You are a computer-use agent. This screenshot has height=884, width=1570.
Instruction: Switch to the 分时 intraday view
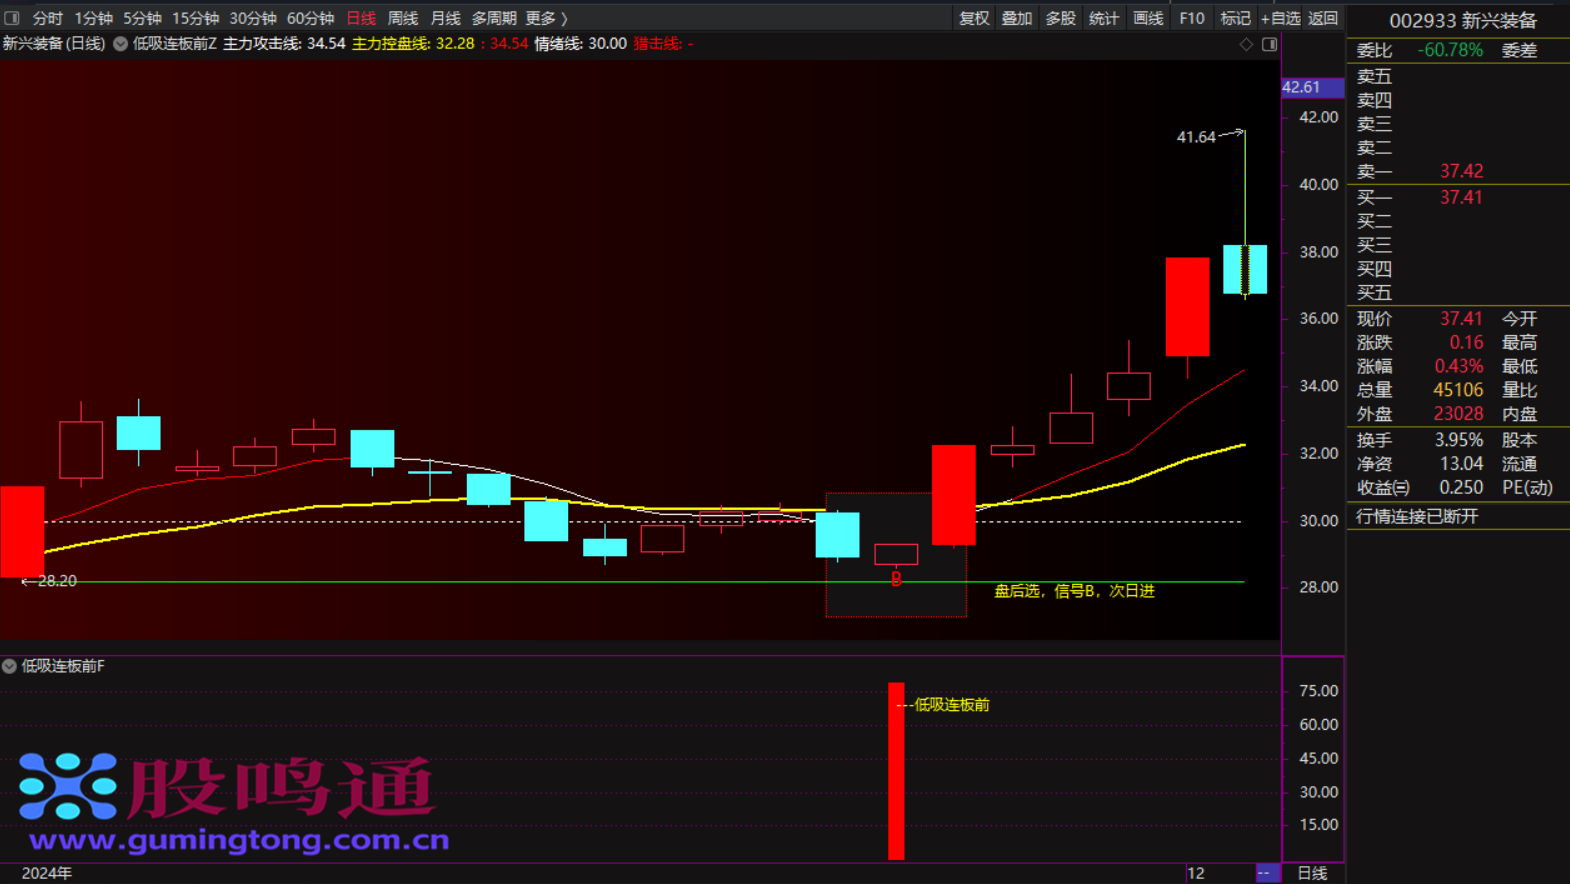[47, 18]
